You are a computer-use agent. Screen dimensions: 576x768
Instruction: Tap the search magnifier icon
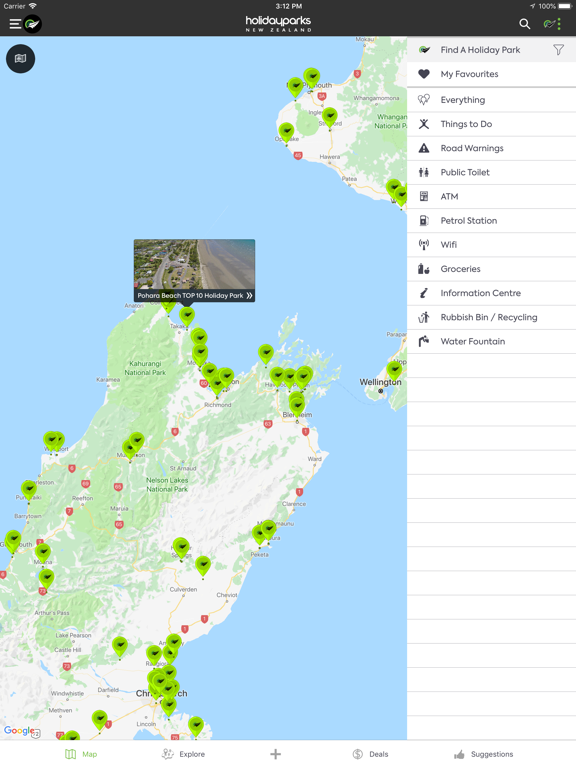(x=525, y=24)
